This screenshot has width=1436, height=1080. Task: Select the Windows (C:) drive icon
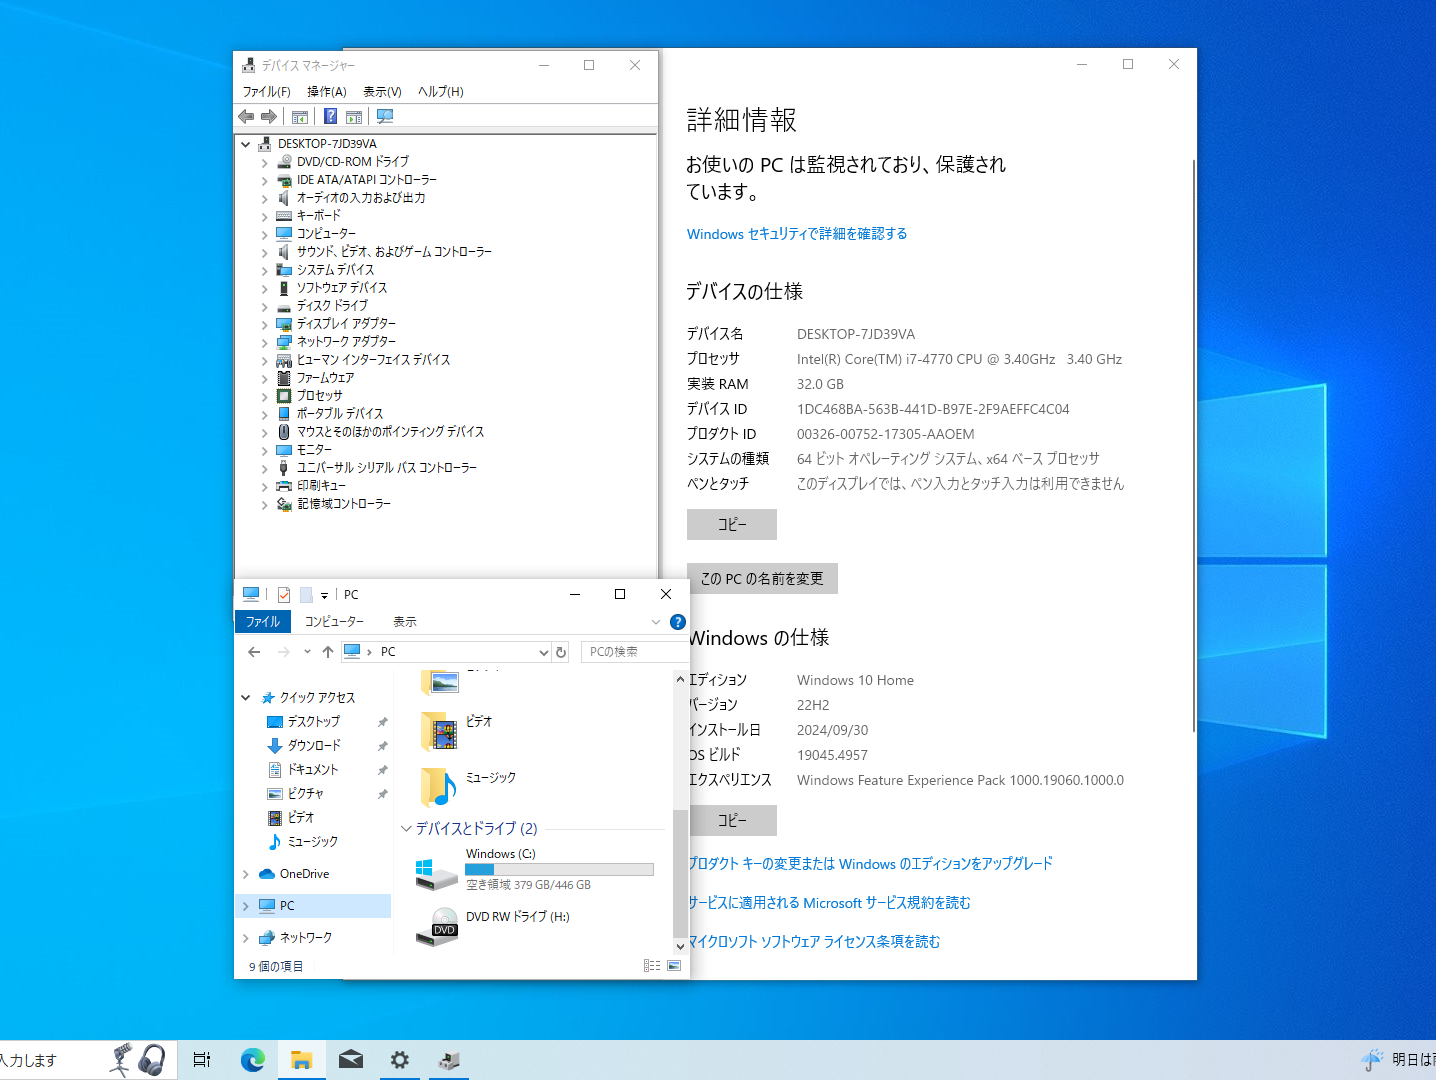(437, 873)
